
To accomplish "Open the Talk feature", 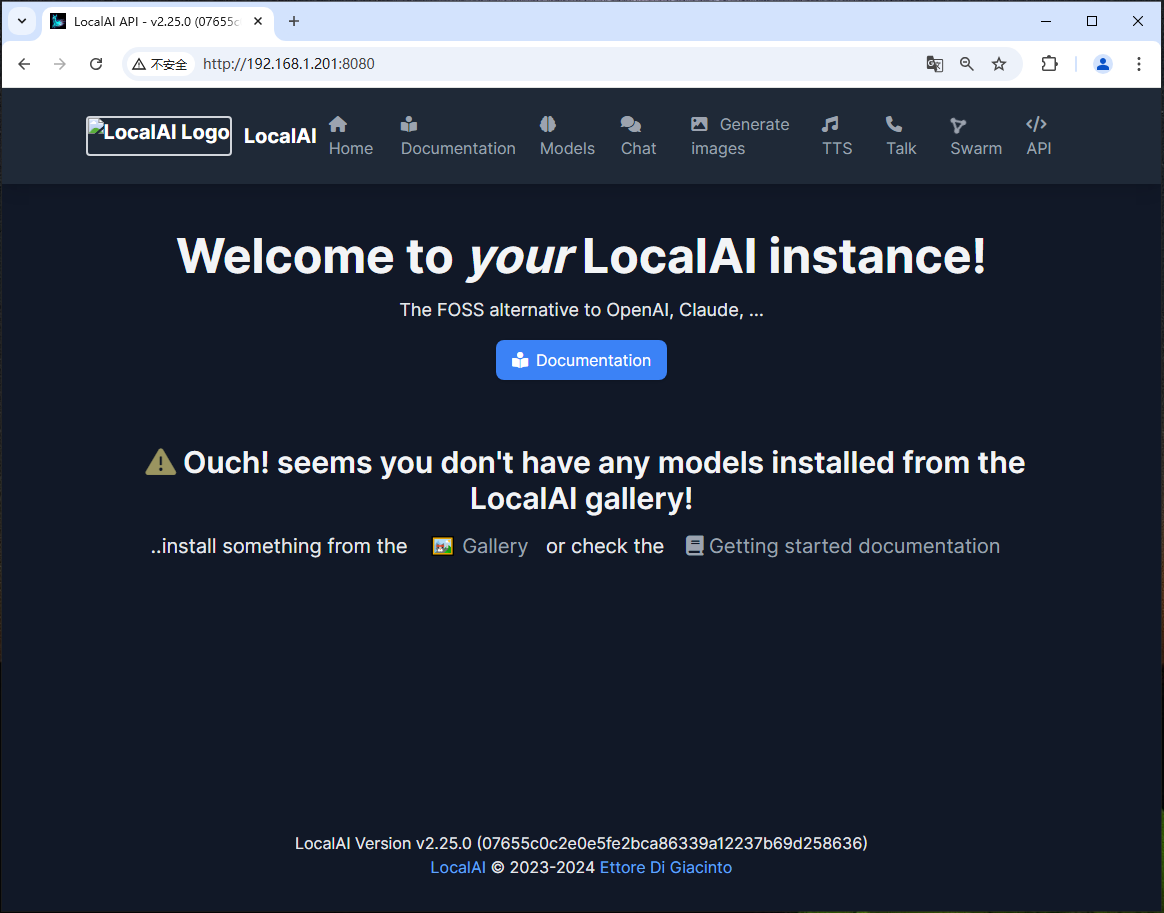I will pos(900,136).
